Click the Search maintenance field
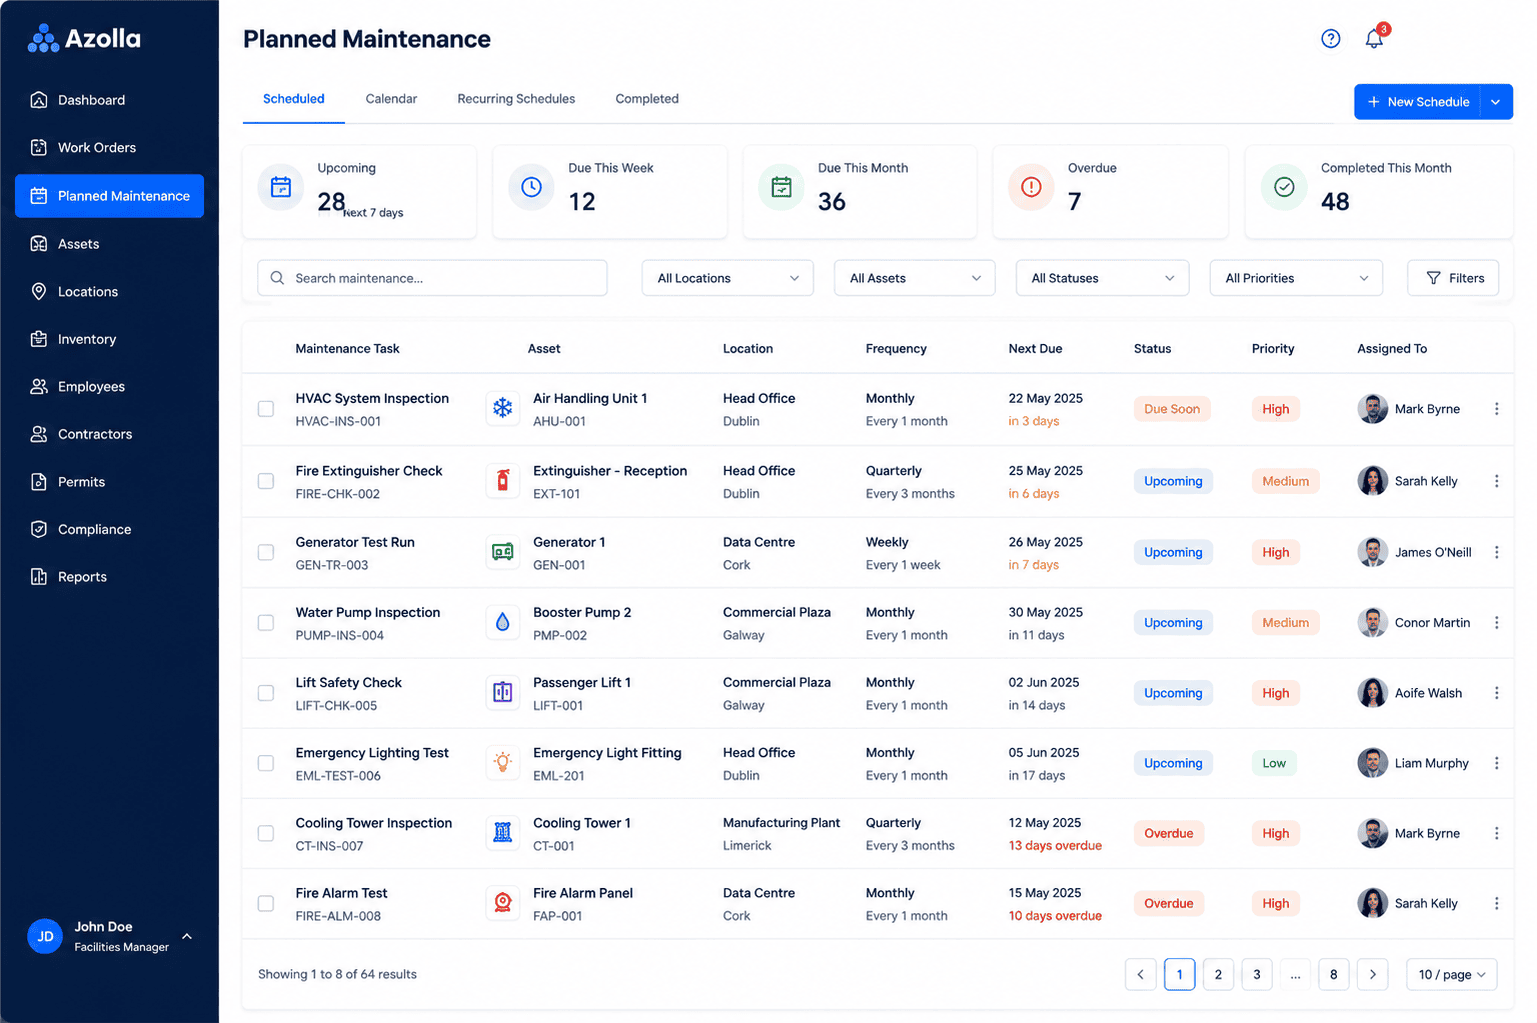Screen dimensions: 1537x1023 point(432,278)
